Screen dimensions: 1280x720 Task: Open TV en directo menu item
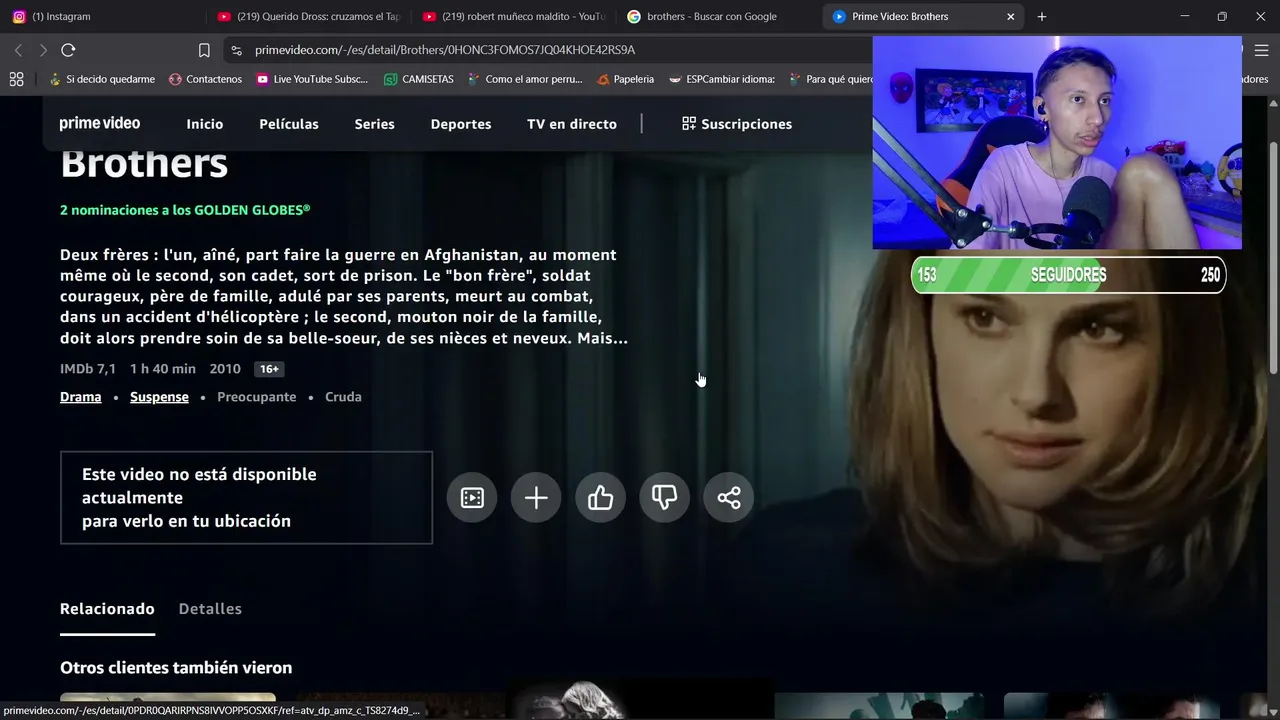pos(572,124)
